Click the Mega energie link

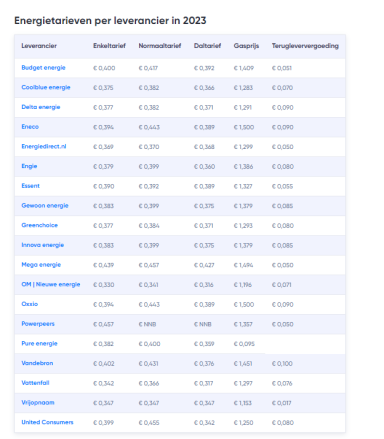coord(41,264)
